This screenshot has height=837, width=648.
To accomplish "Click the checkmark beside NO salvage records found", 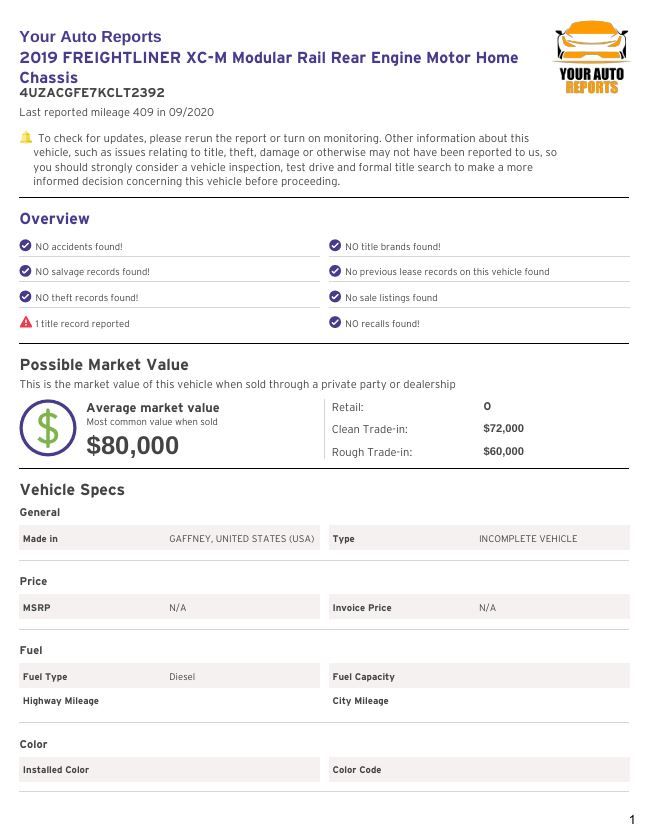I will click(x=25, y=271).
